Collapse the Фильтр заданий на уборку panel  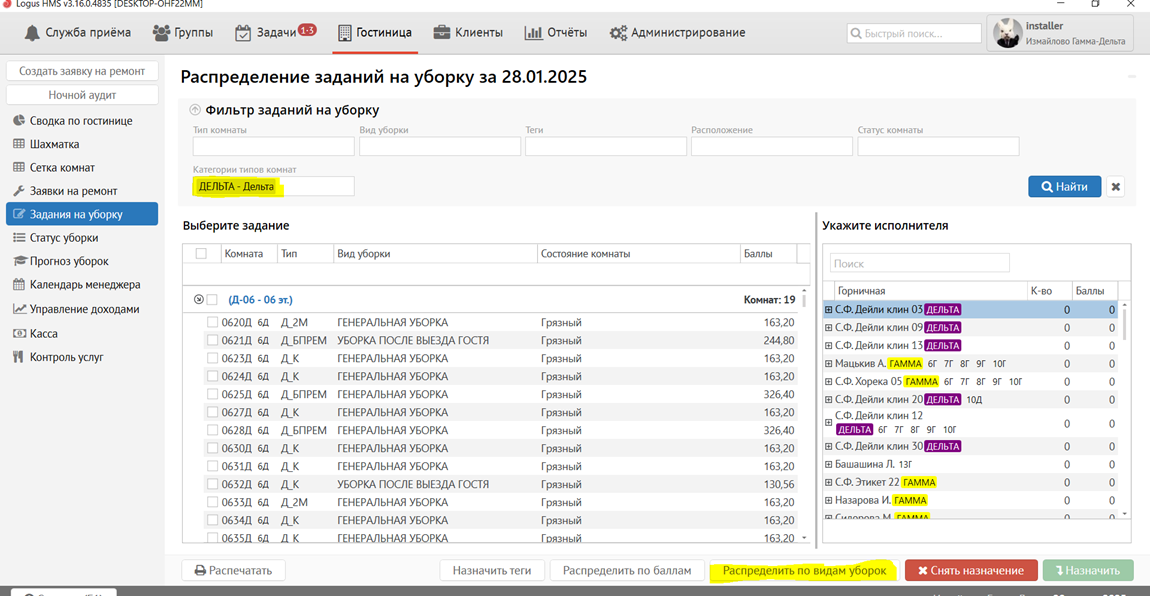[195, 110]
